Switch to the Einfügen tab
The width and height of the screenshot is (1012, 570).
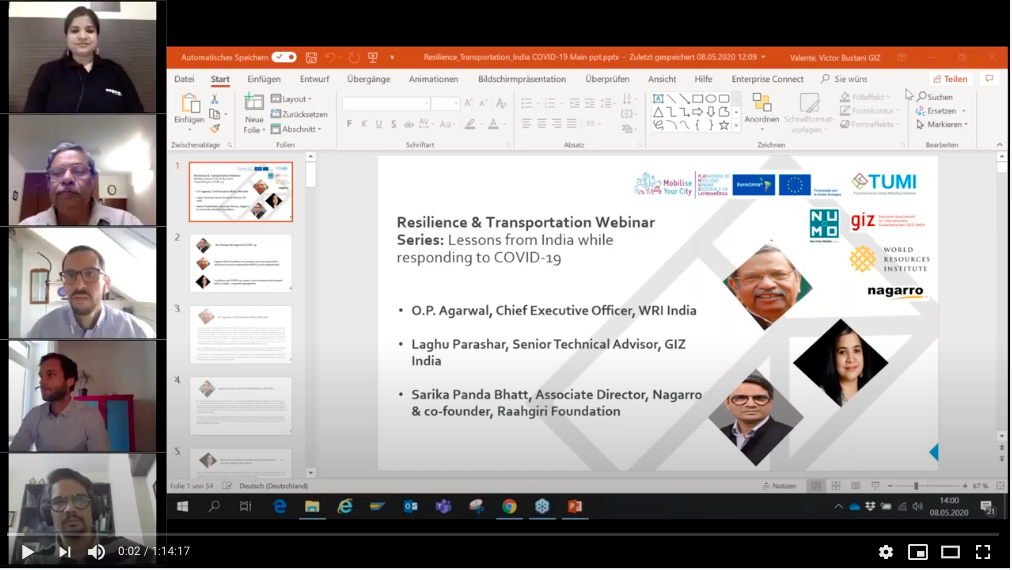click(264, 79)
